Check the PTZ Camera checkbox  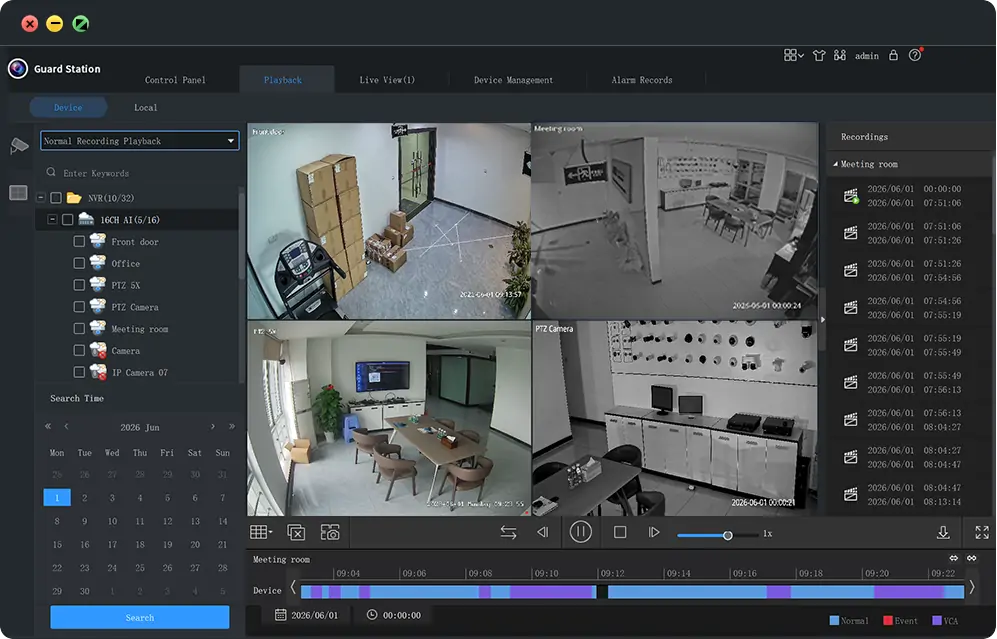tap(79, 306)
